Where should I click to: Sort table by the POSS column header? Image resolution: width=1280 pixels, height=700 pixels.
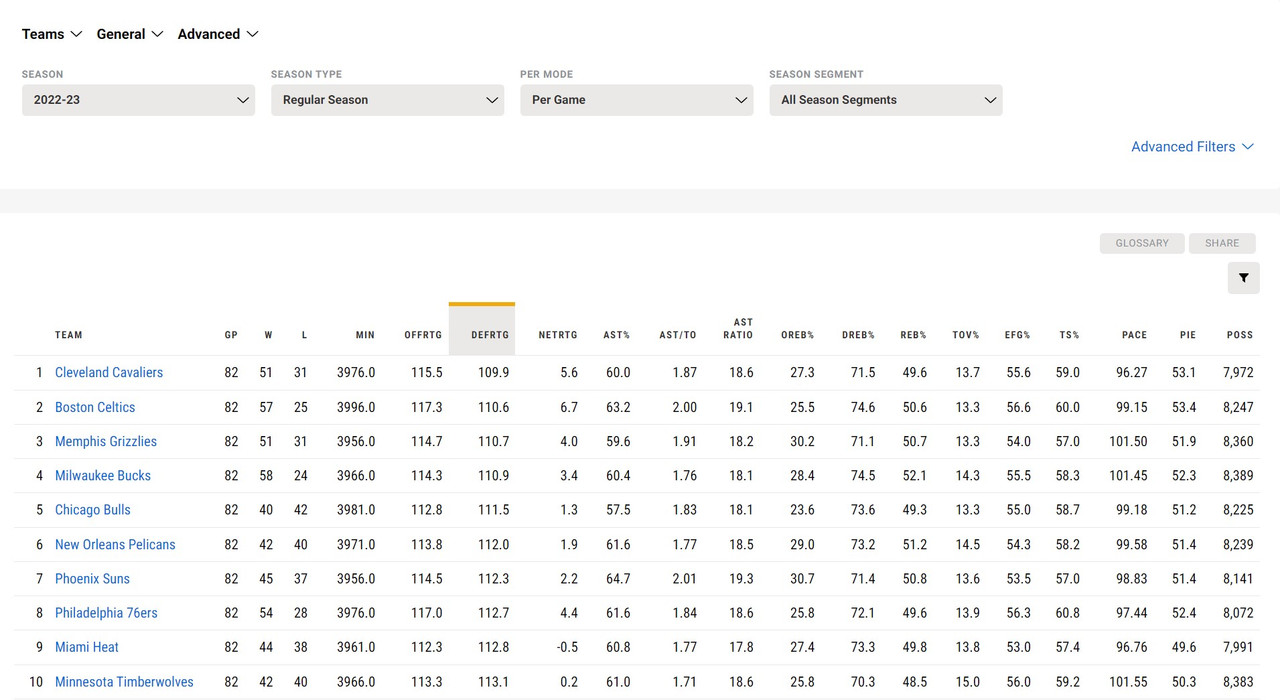coord(1240,335)
